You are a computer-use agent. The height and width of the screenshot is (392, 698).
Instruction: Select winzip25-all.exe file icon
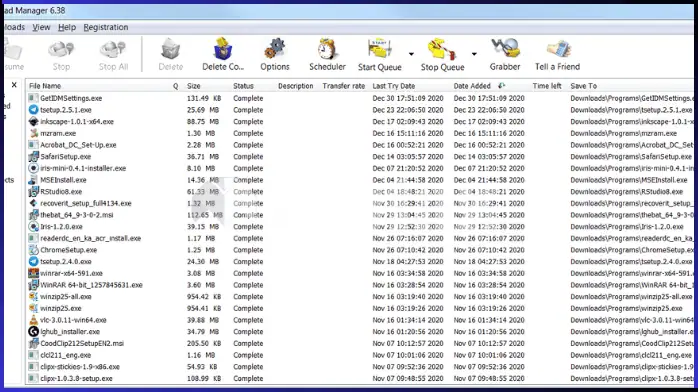tap(33, 297)
